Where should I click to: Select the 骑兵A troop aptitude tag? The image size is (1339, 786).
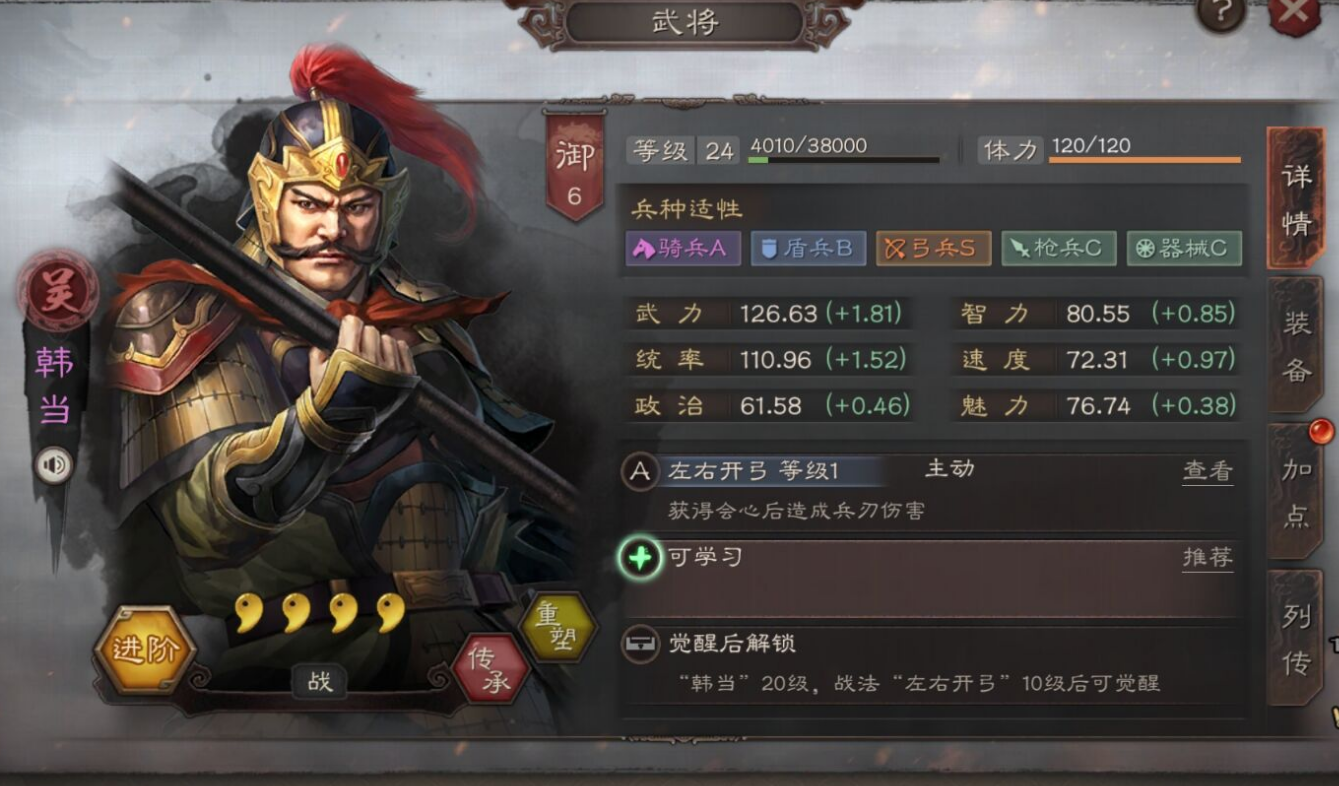tap(683, 248)
